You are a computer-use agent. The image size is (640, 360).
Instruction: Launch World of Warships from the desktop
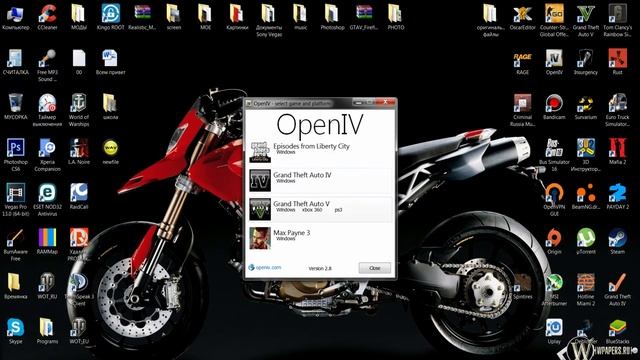click(79, 110)
